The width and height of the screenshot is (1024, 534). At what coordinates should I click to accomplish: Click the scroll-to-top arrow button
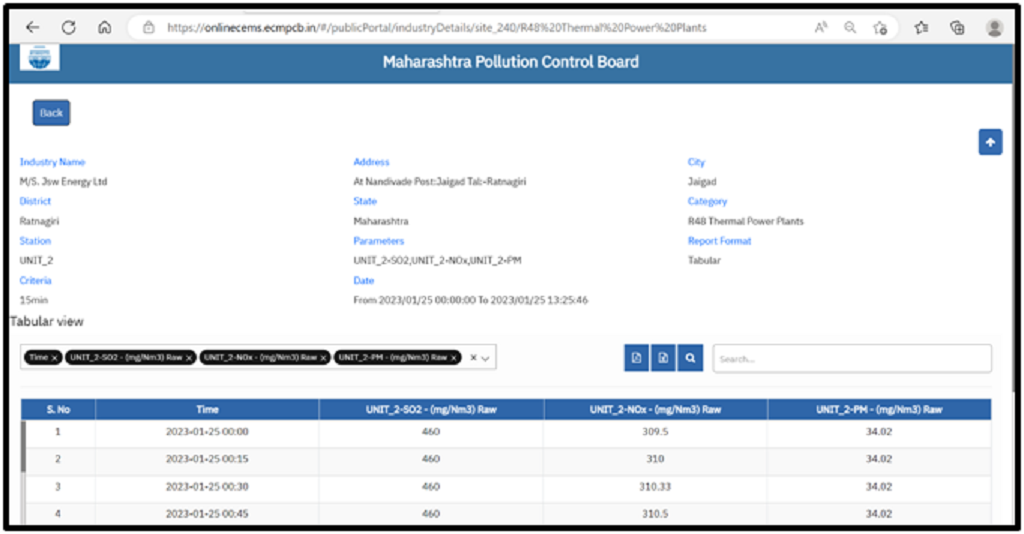tap(990, 143)
